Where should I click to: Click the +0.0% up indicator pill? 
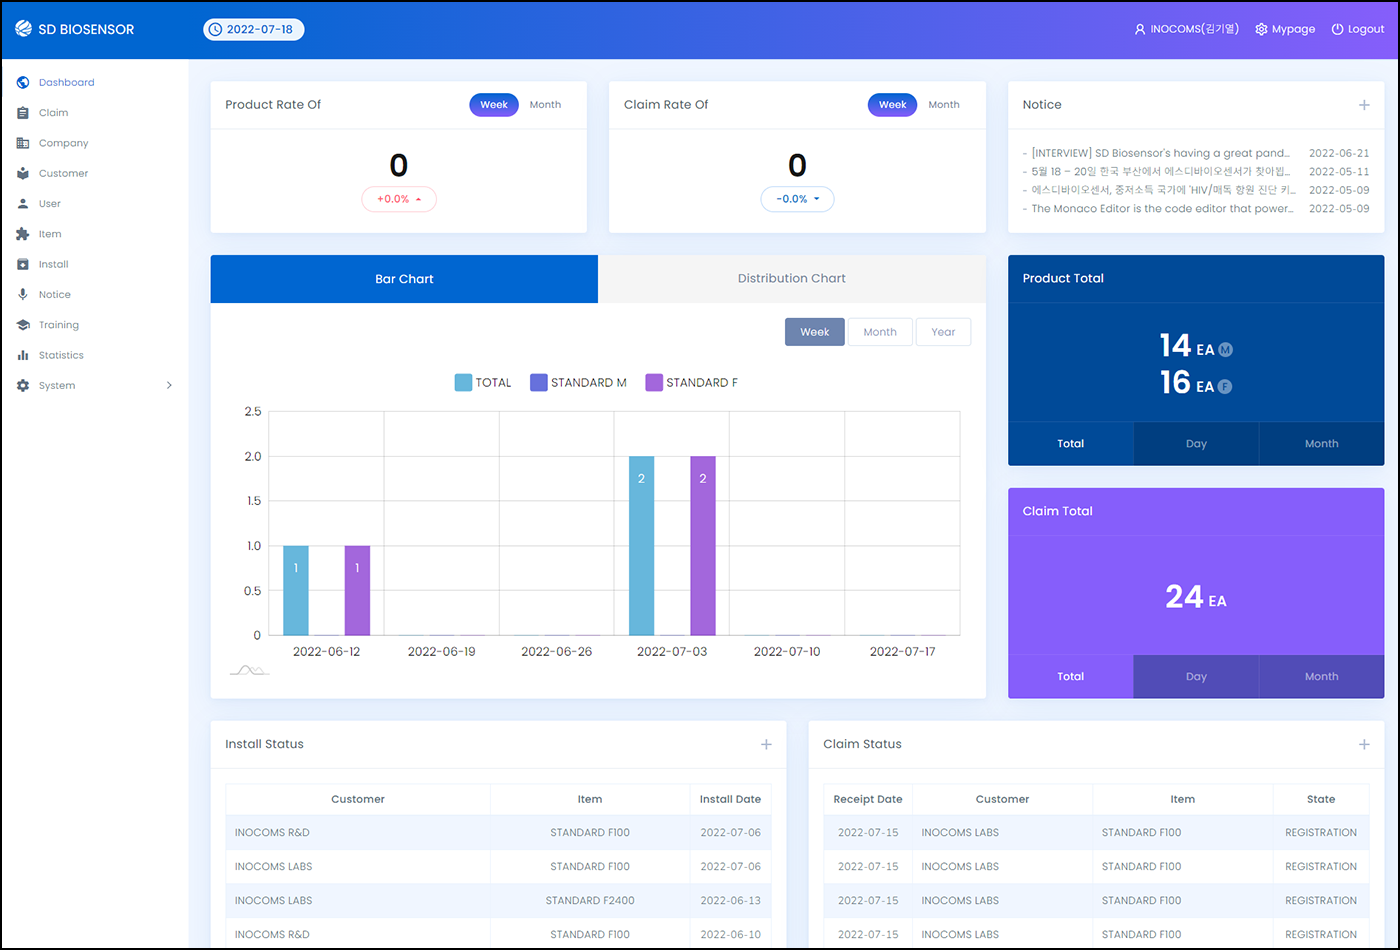click(399, 199)
